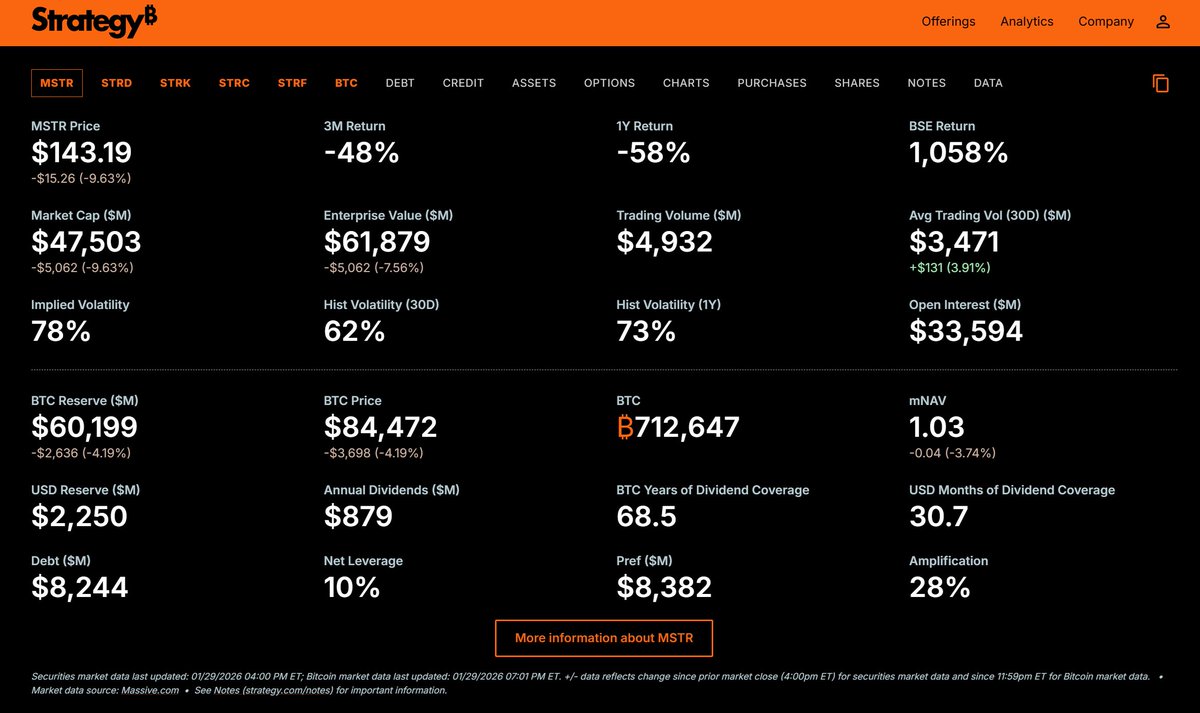
Task: Click USD Reserve value $2,250
Action: [x=79, y=516]
